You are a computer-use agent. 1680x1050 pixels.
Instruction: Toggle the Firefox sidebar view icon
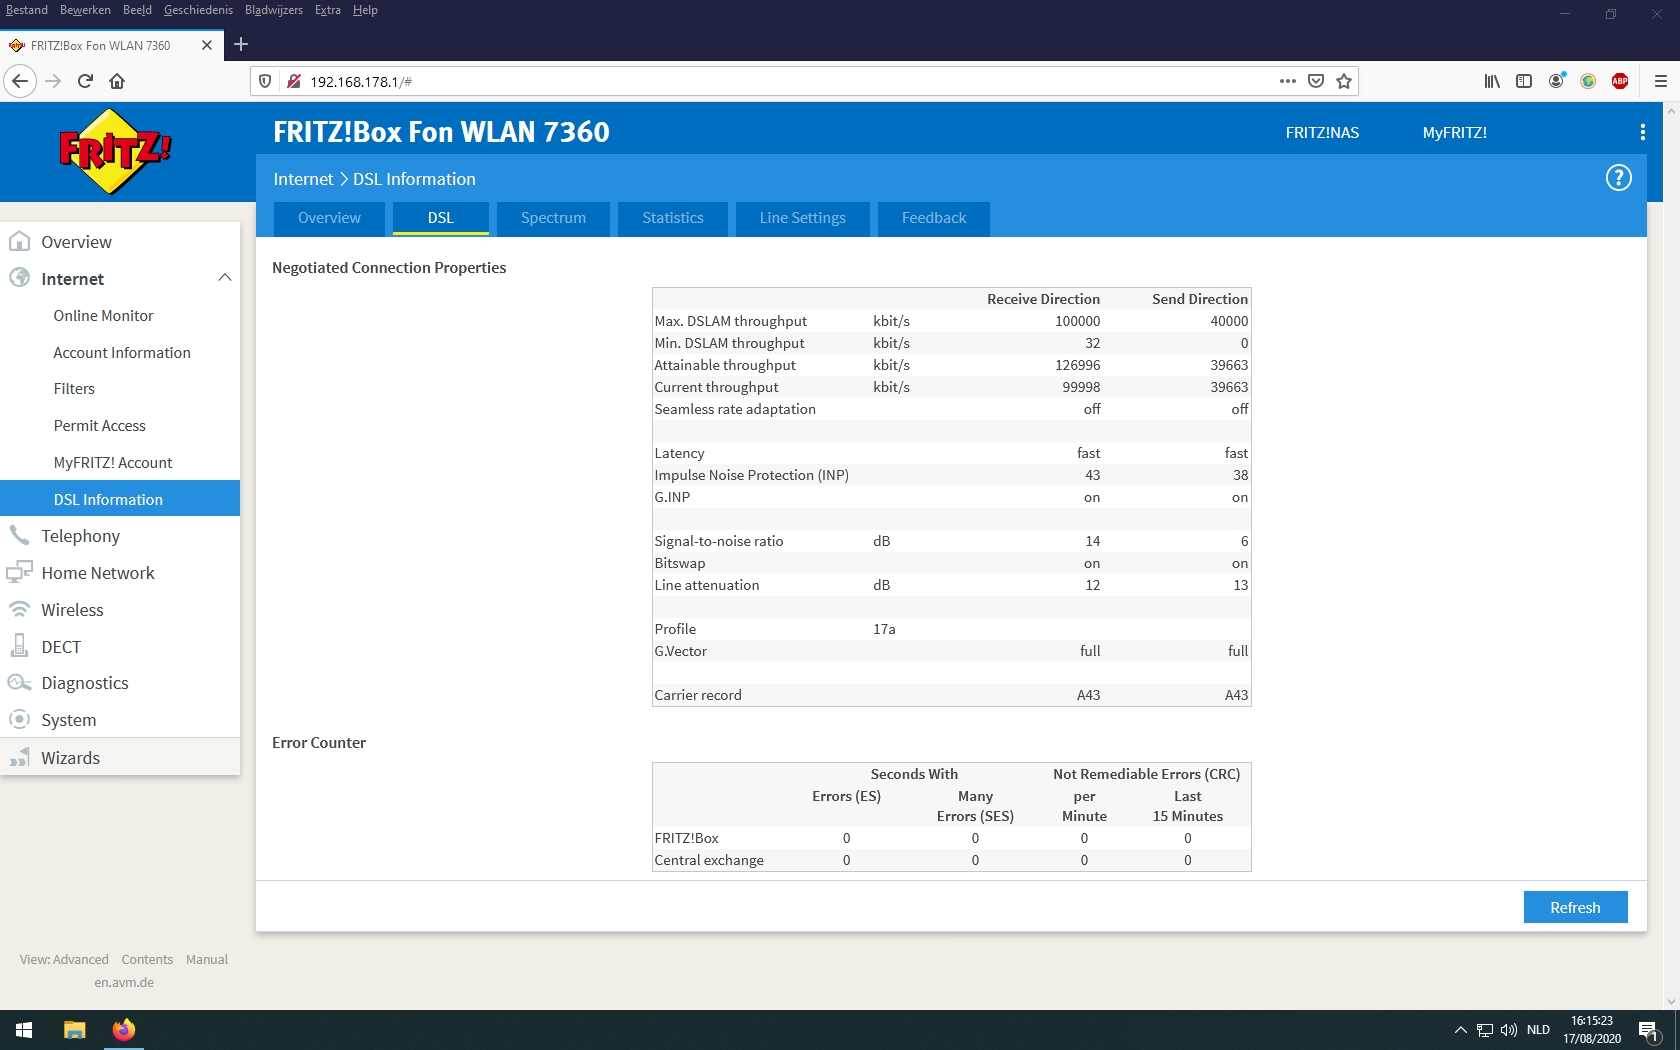click(1524, 81)
